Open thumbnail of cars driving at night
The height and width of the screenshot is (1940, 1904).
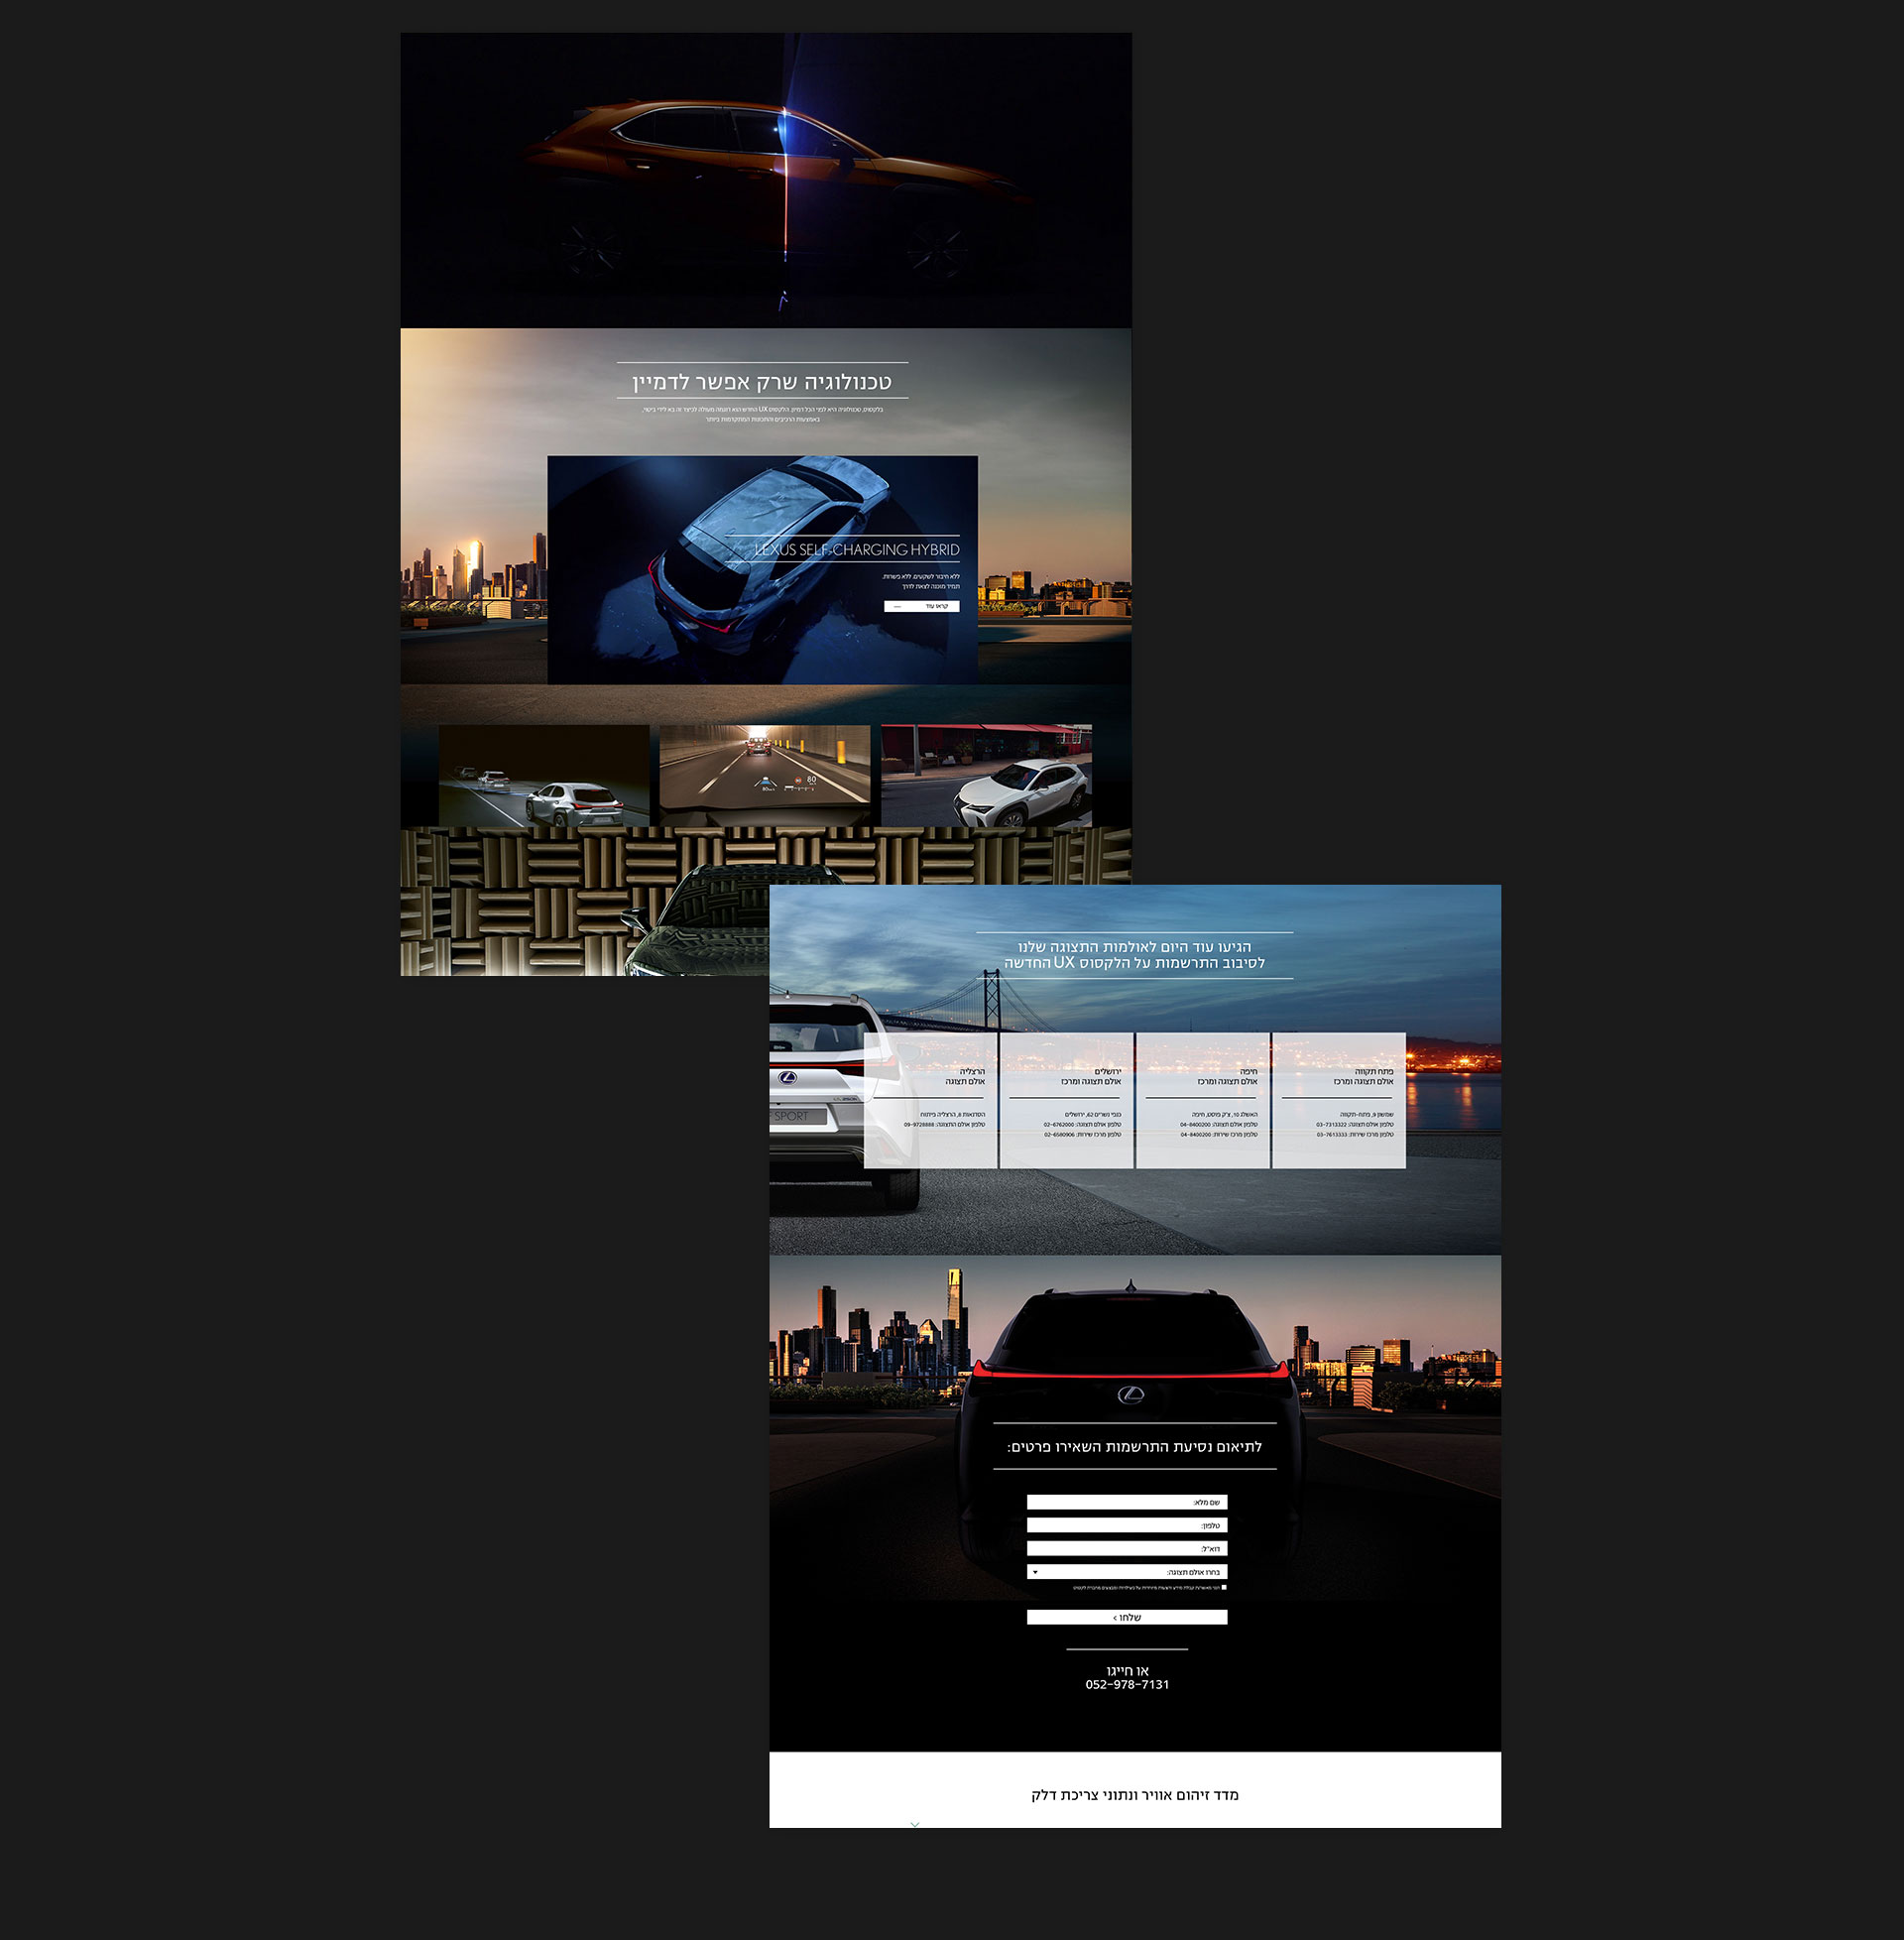544,776
